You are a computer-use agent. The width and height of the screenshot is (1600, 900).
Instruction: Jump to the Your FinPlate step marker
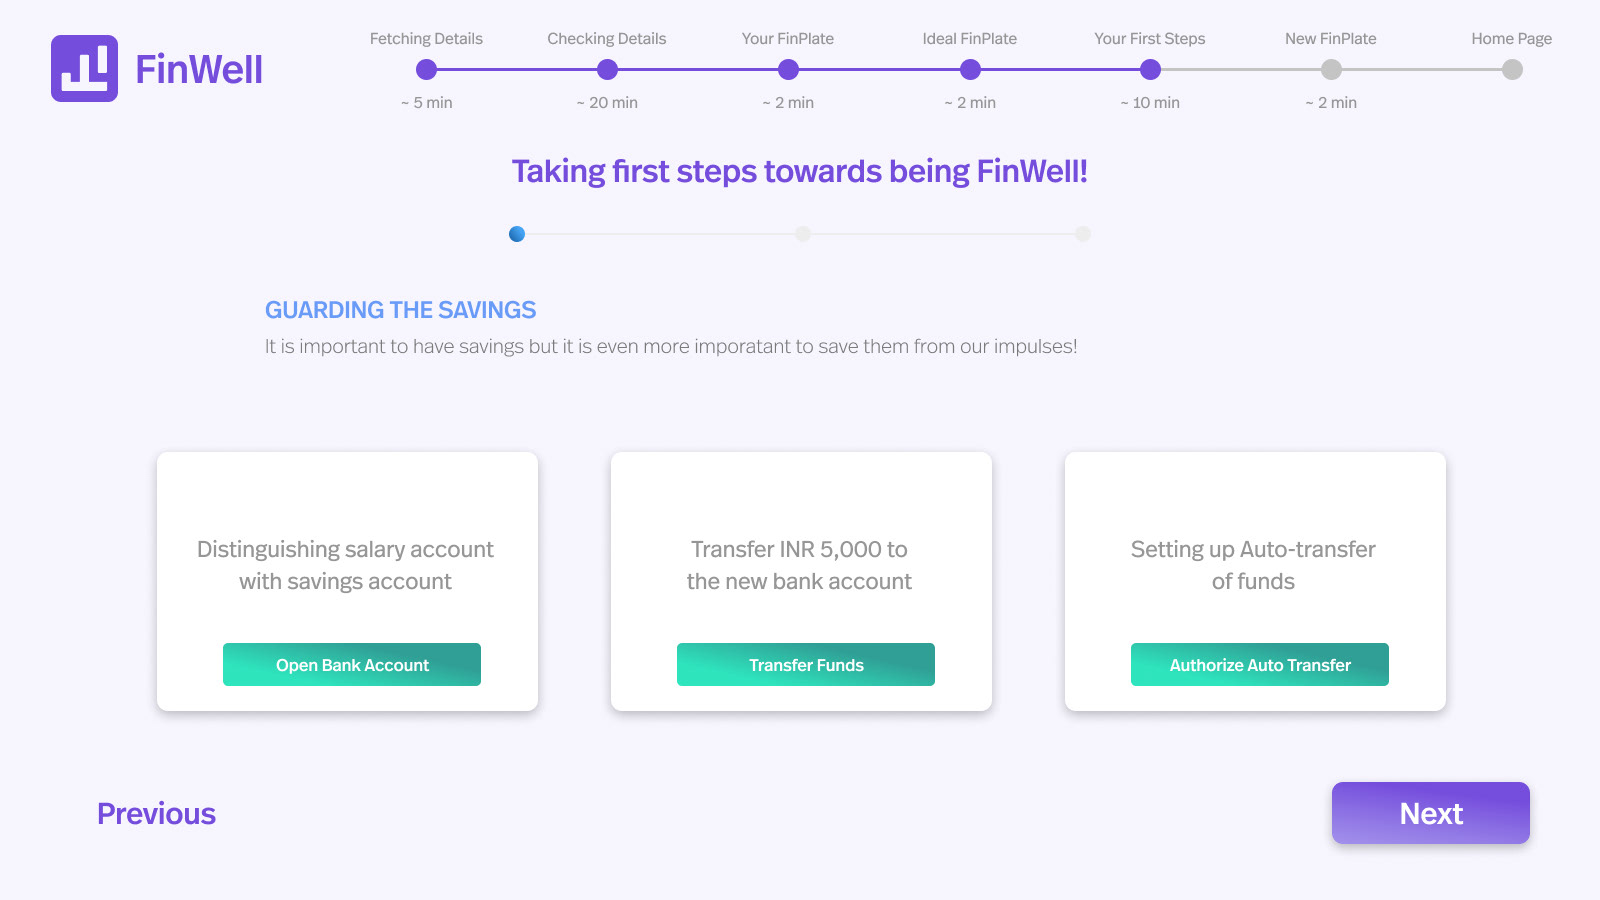(x=788, y=69)
